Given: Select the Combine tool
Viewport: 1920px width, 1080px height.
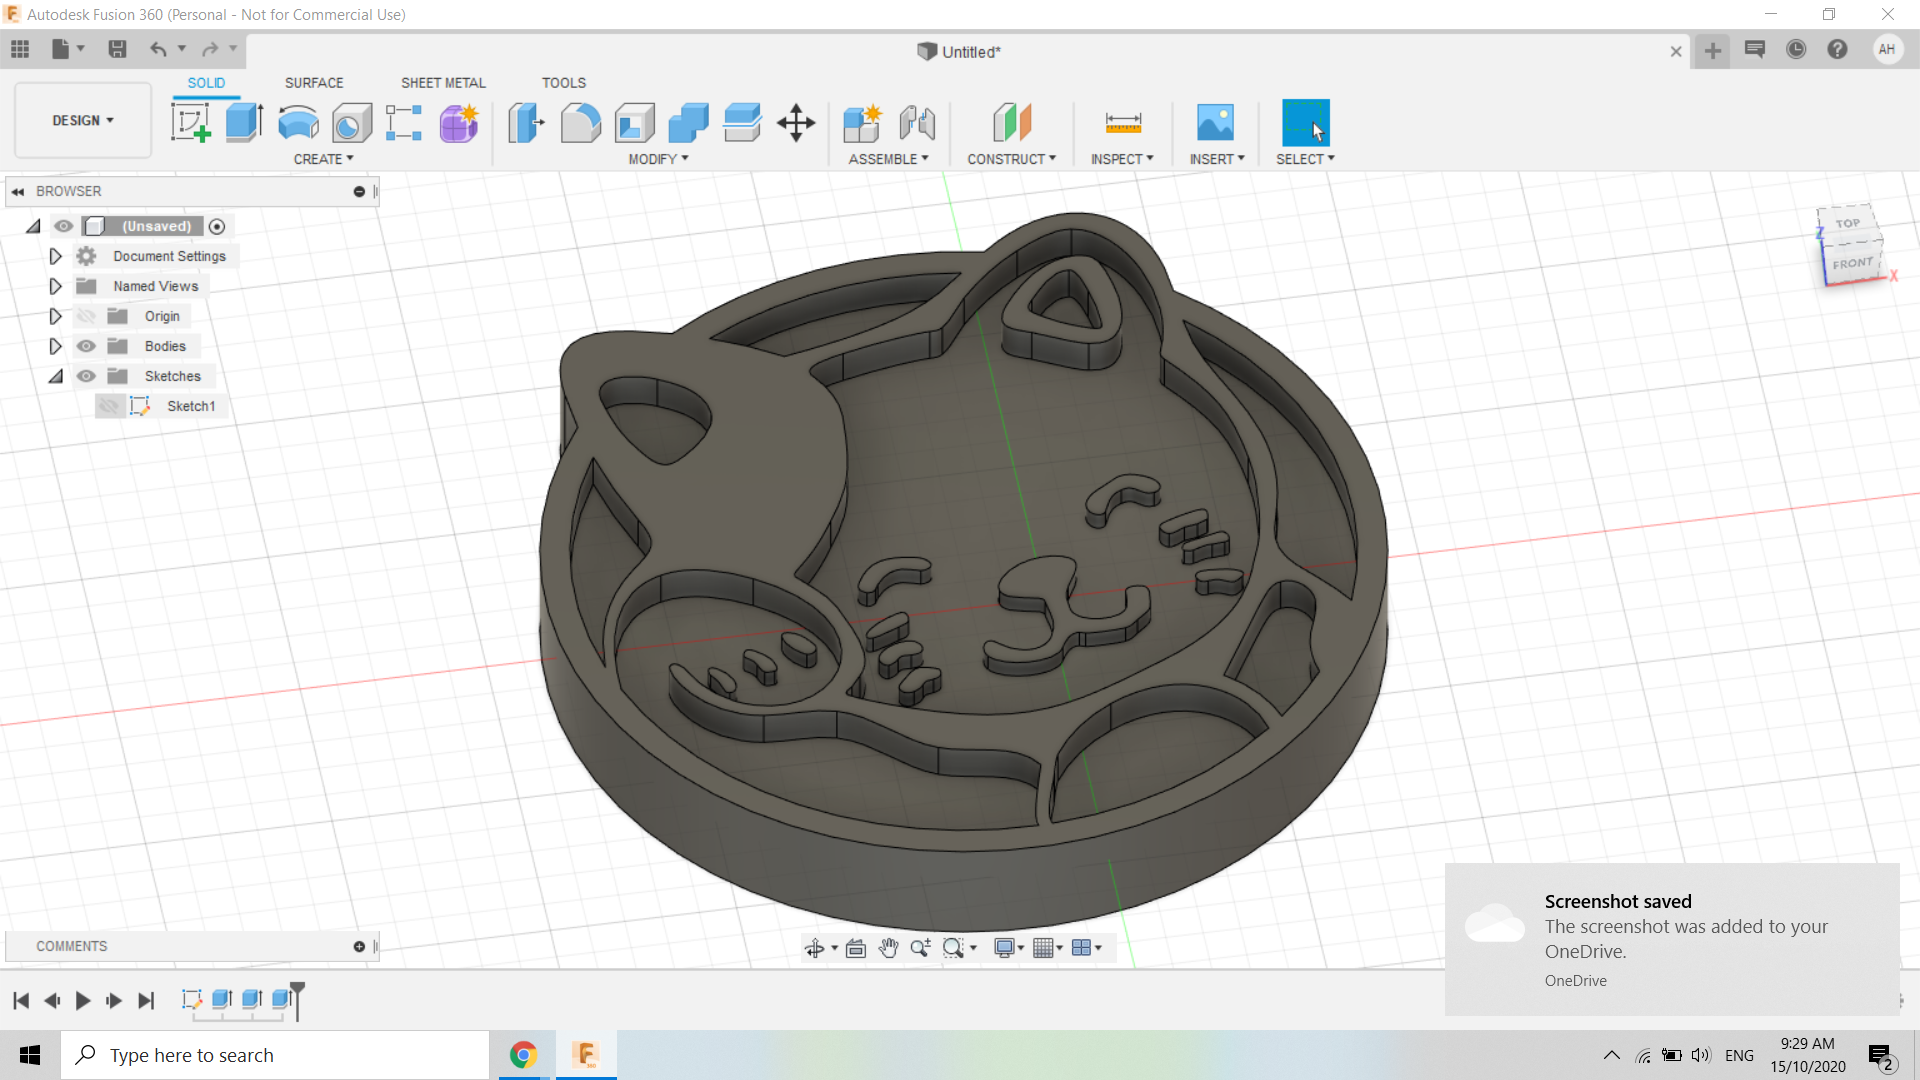Looking at the screenshot, I should pyautogui.click(x=688, y=122).
